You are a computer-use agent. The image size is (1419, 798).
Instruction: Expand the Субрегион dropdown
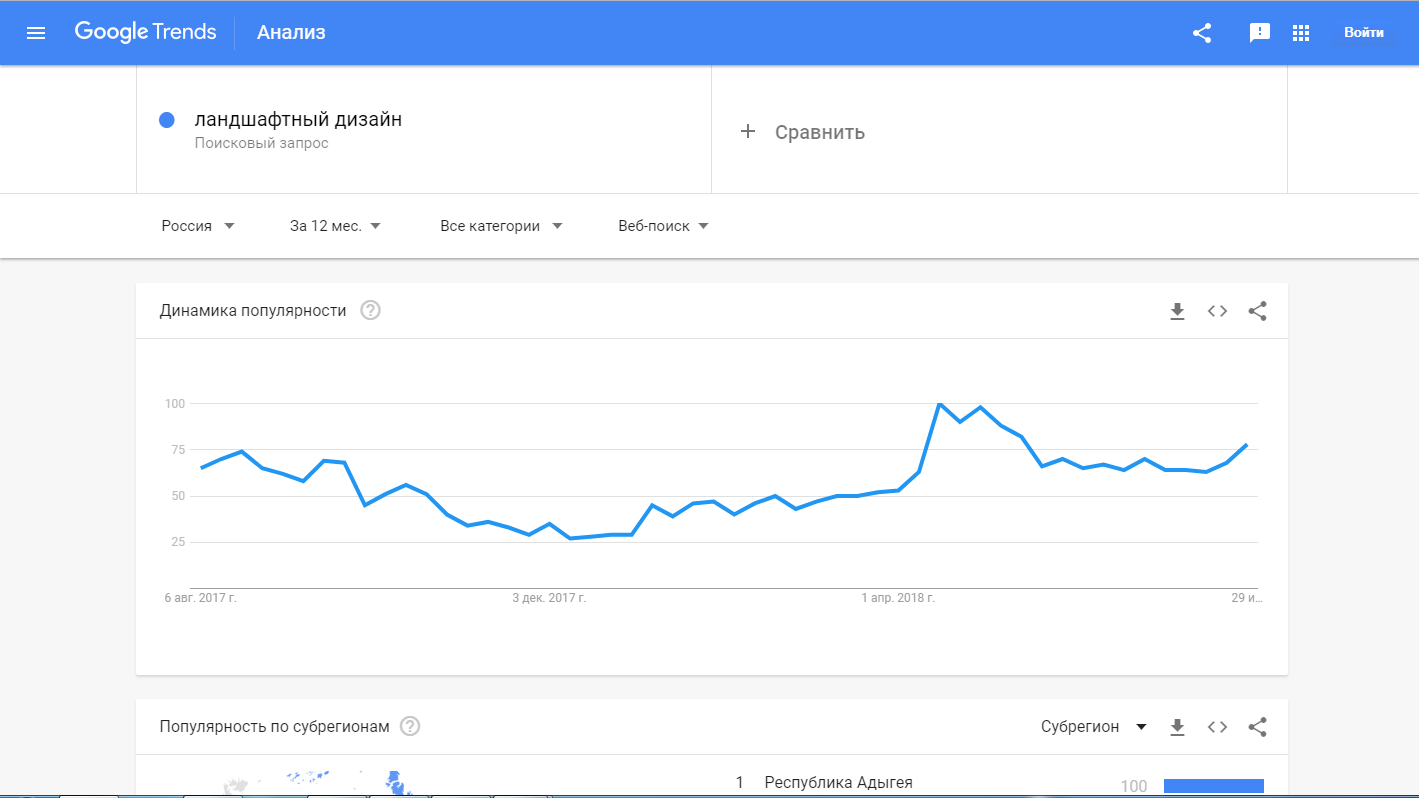click(1093, 727)
